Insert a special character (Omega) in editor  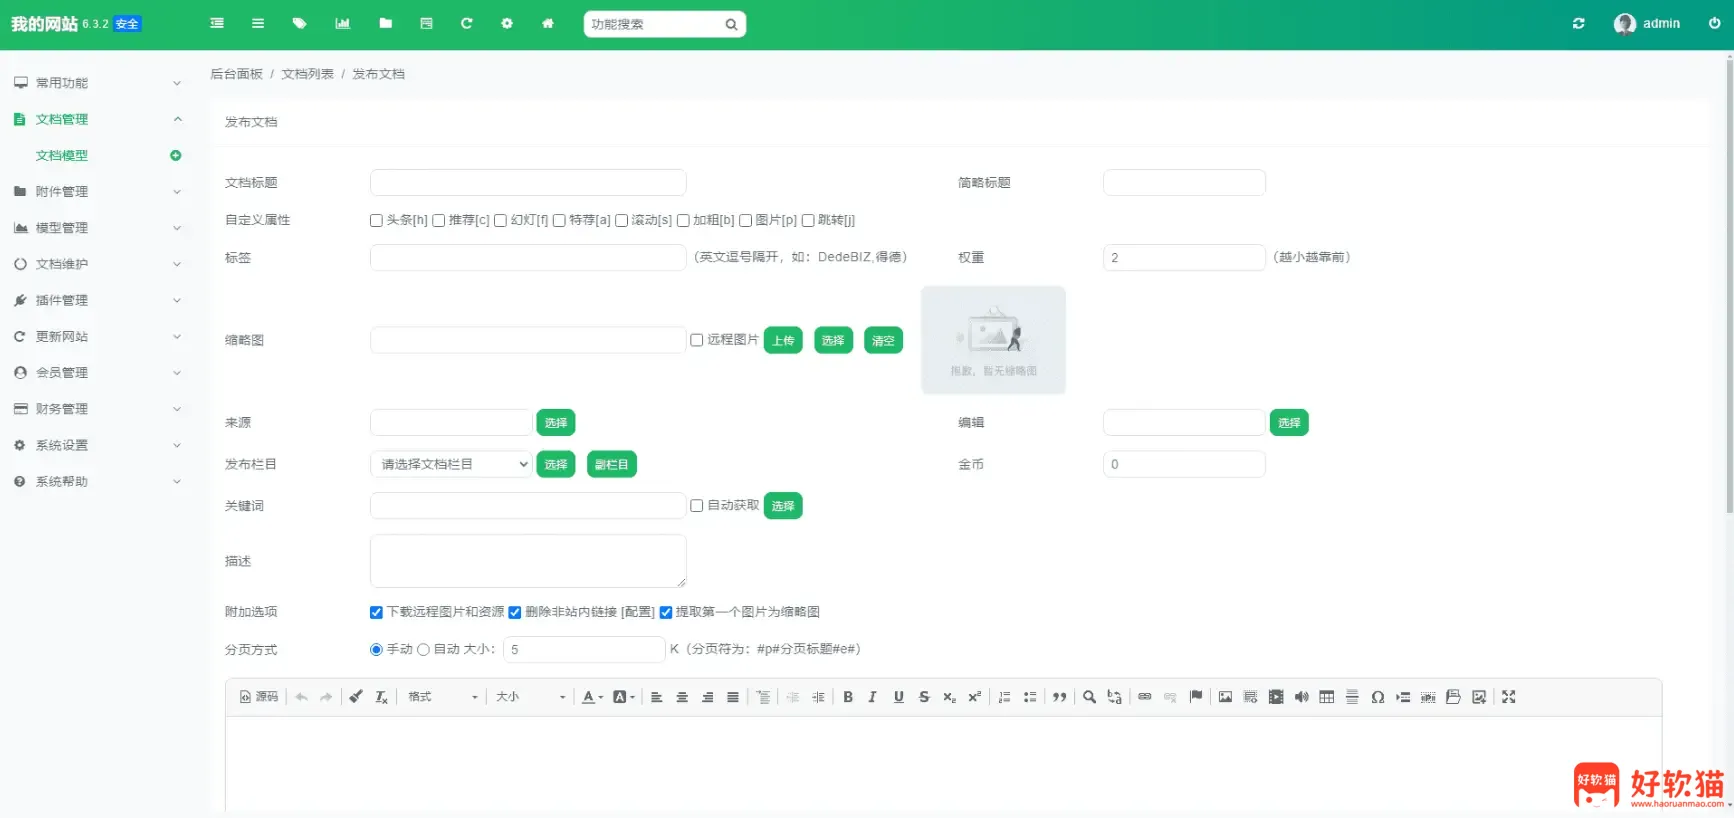pos(1378,697)
